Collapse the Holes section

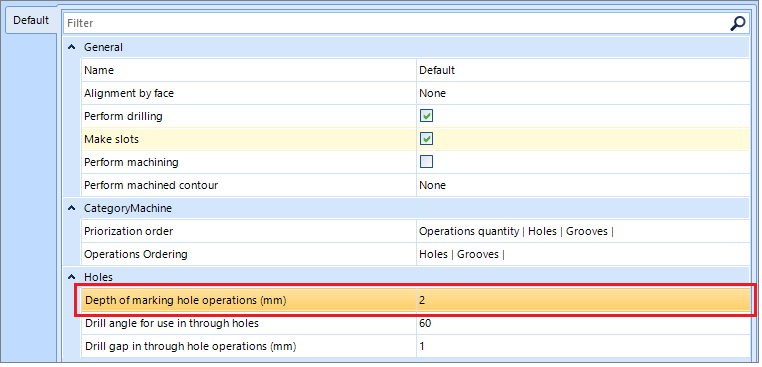72,277
